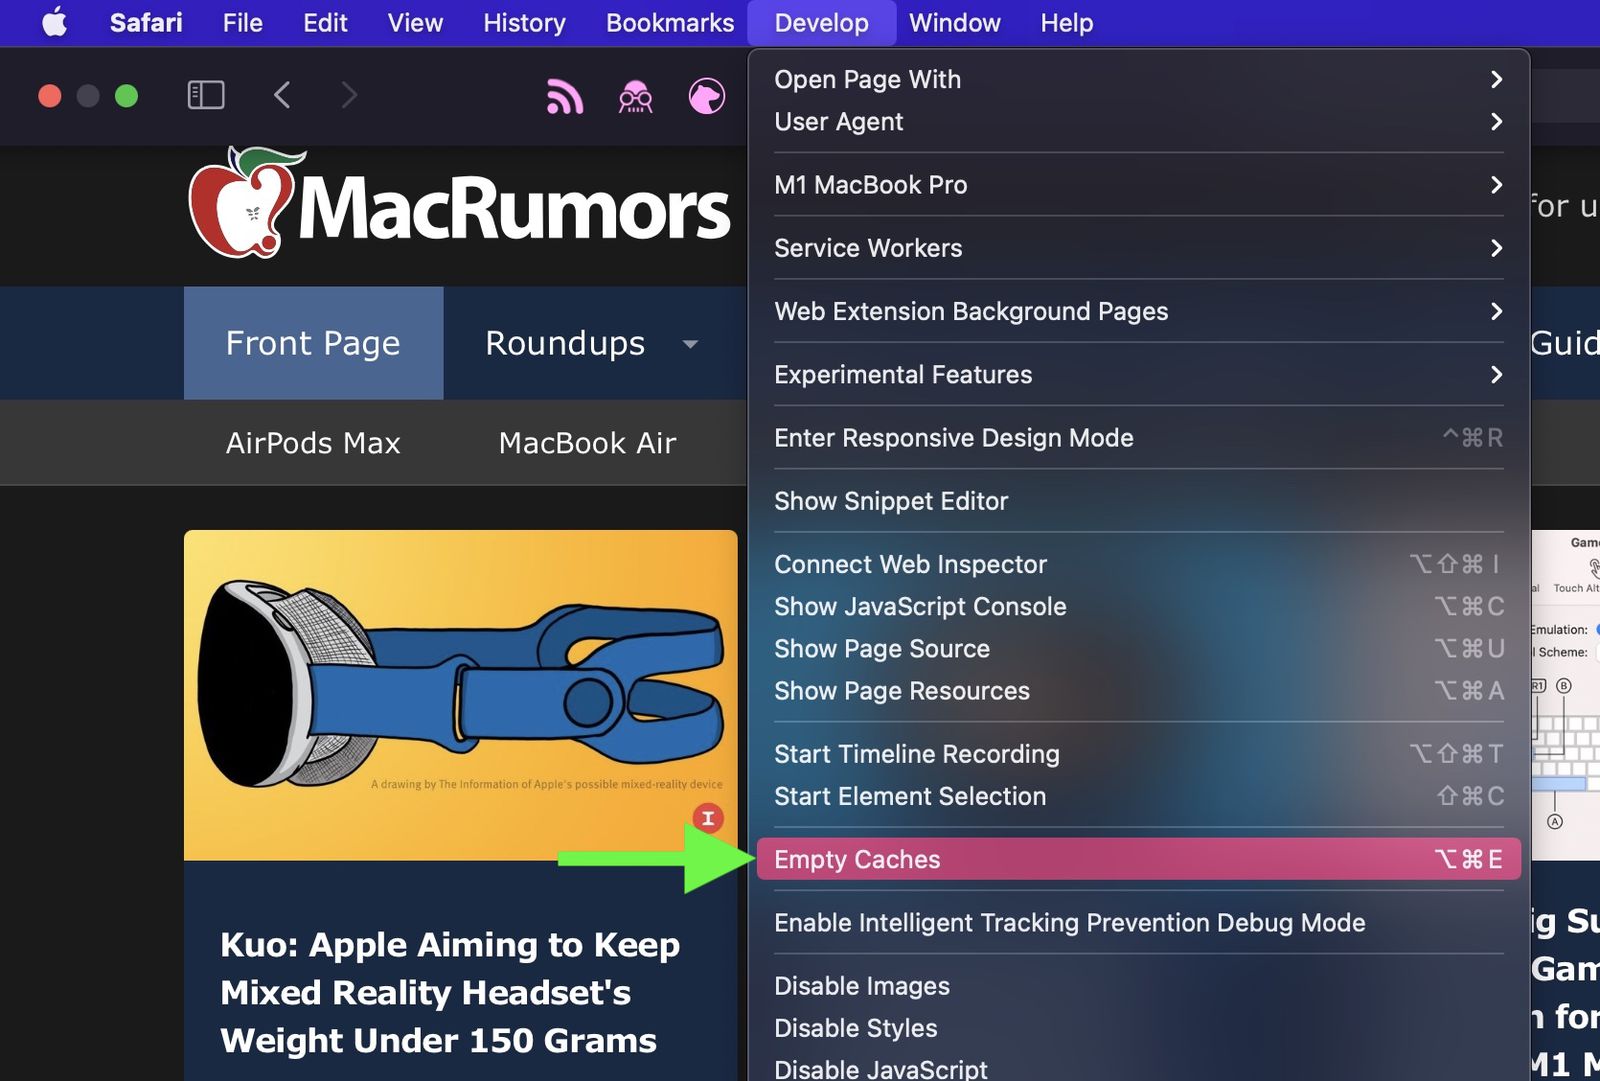Click the pink ghost-with-glasses extension icon

coord(635,96)
